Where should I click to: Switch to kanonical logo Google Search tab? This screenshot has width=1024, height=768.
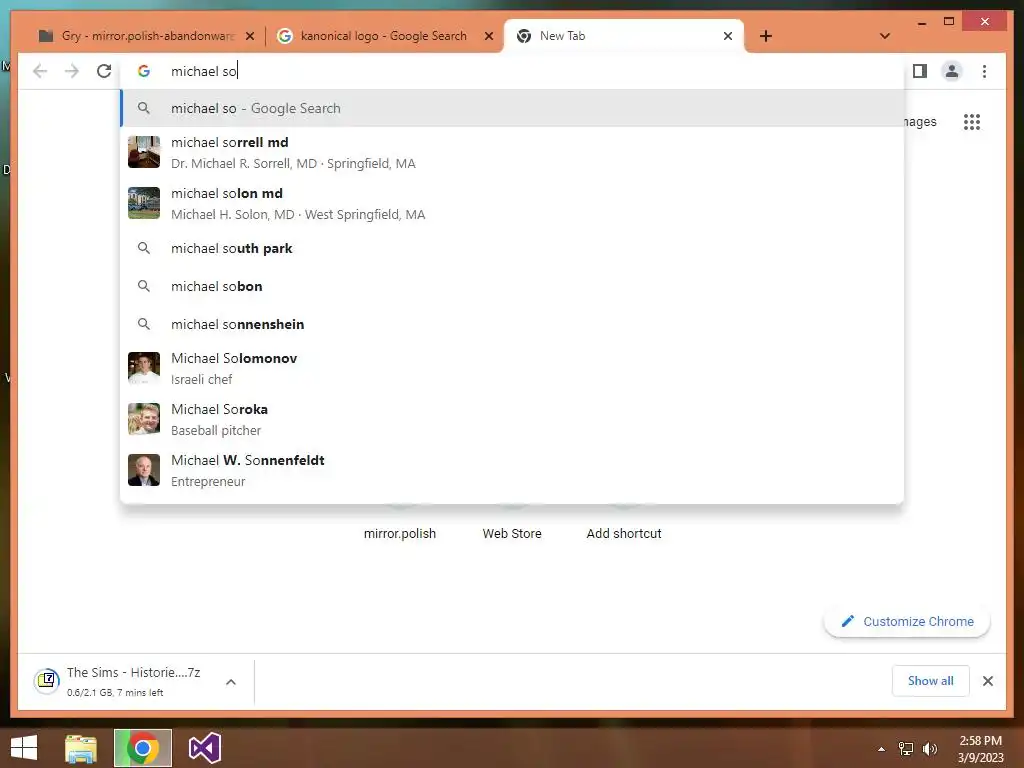pyautogui.click(x=384, y=36)
